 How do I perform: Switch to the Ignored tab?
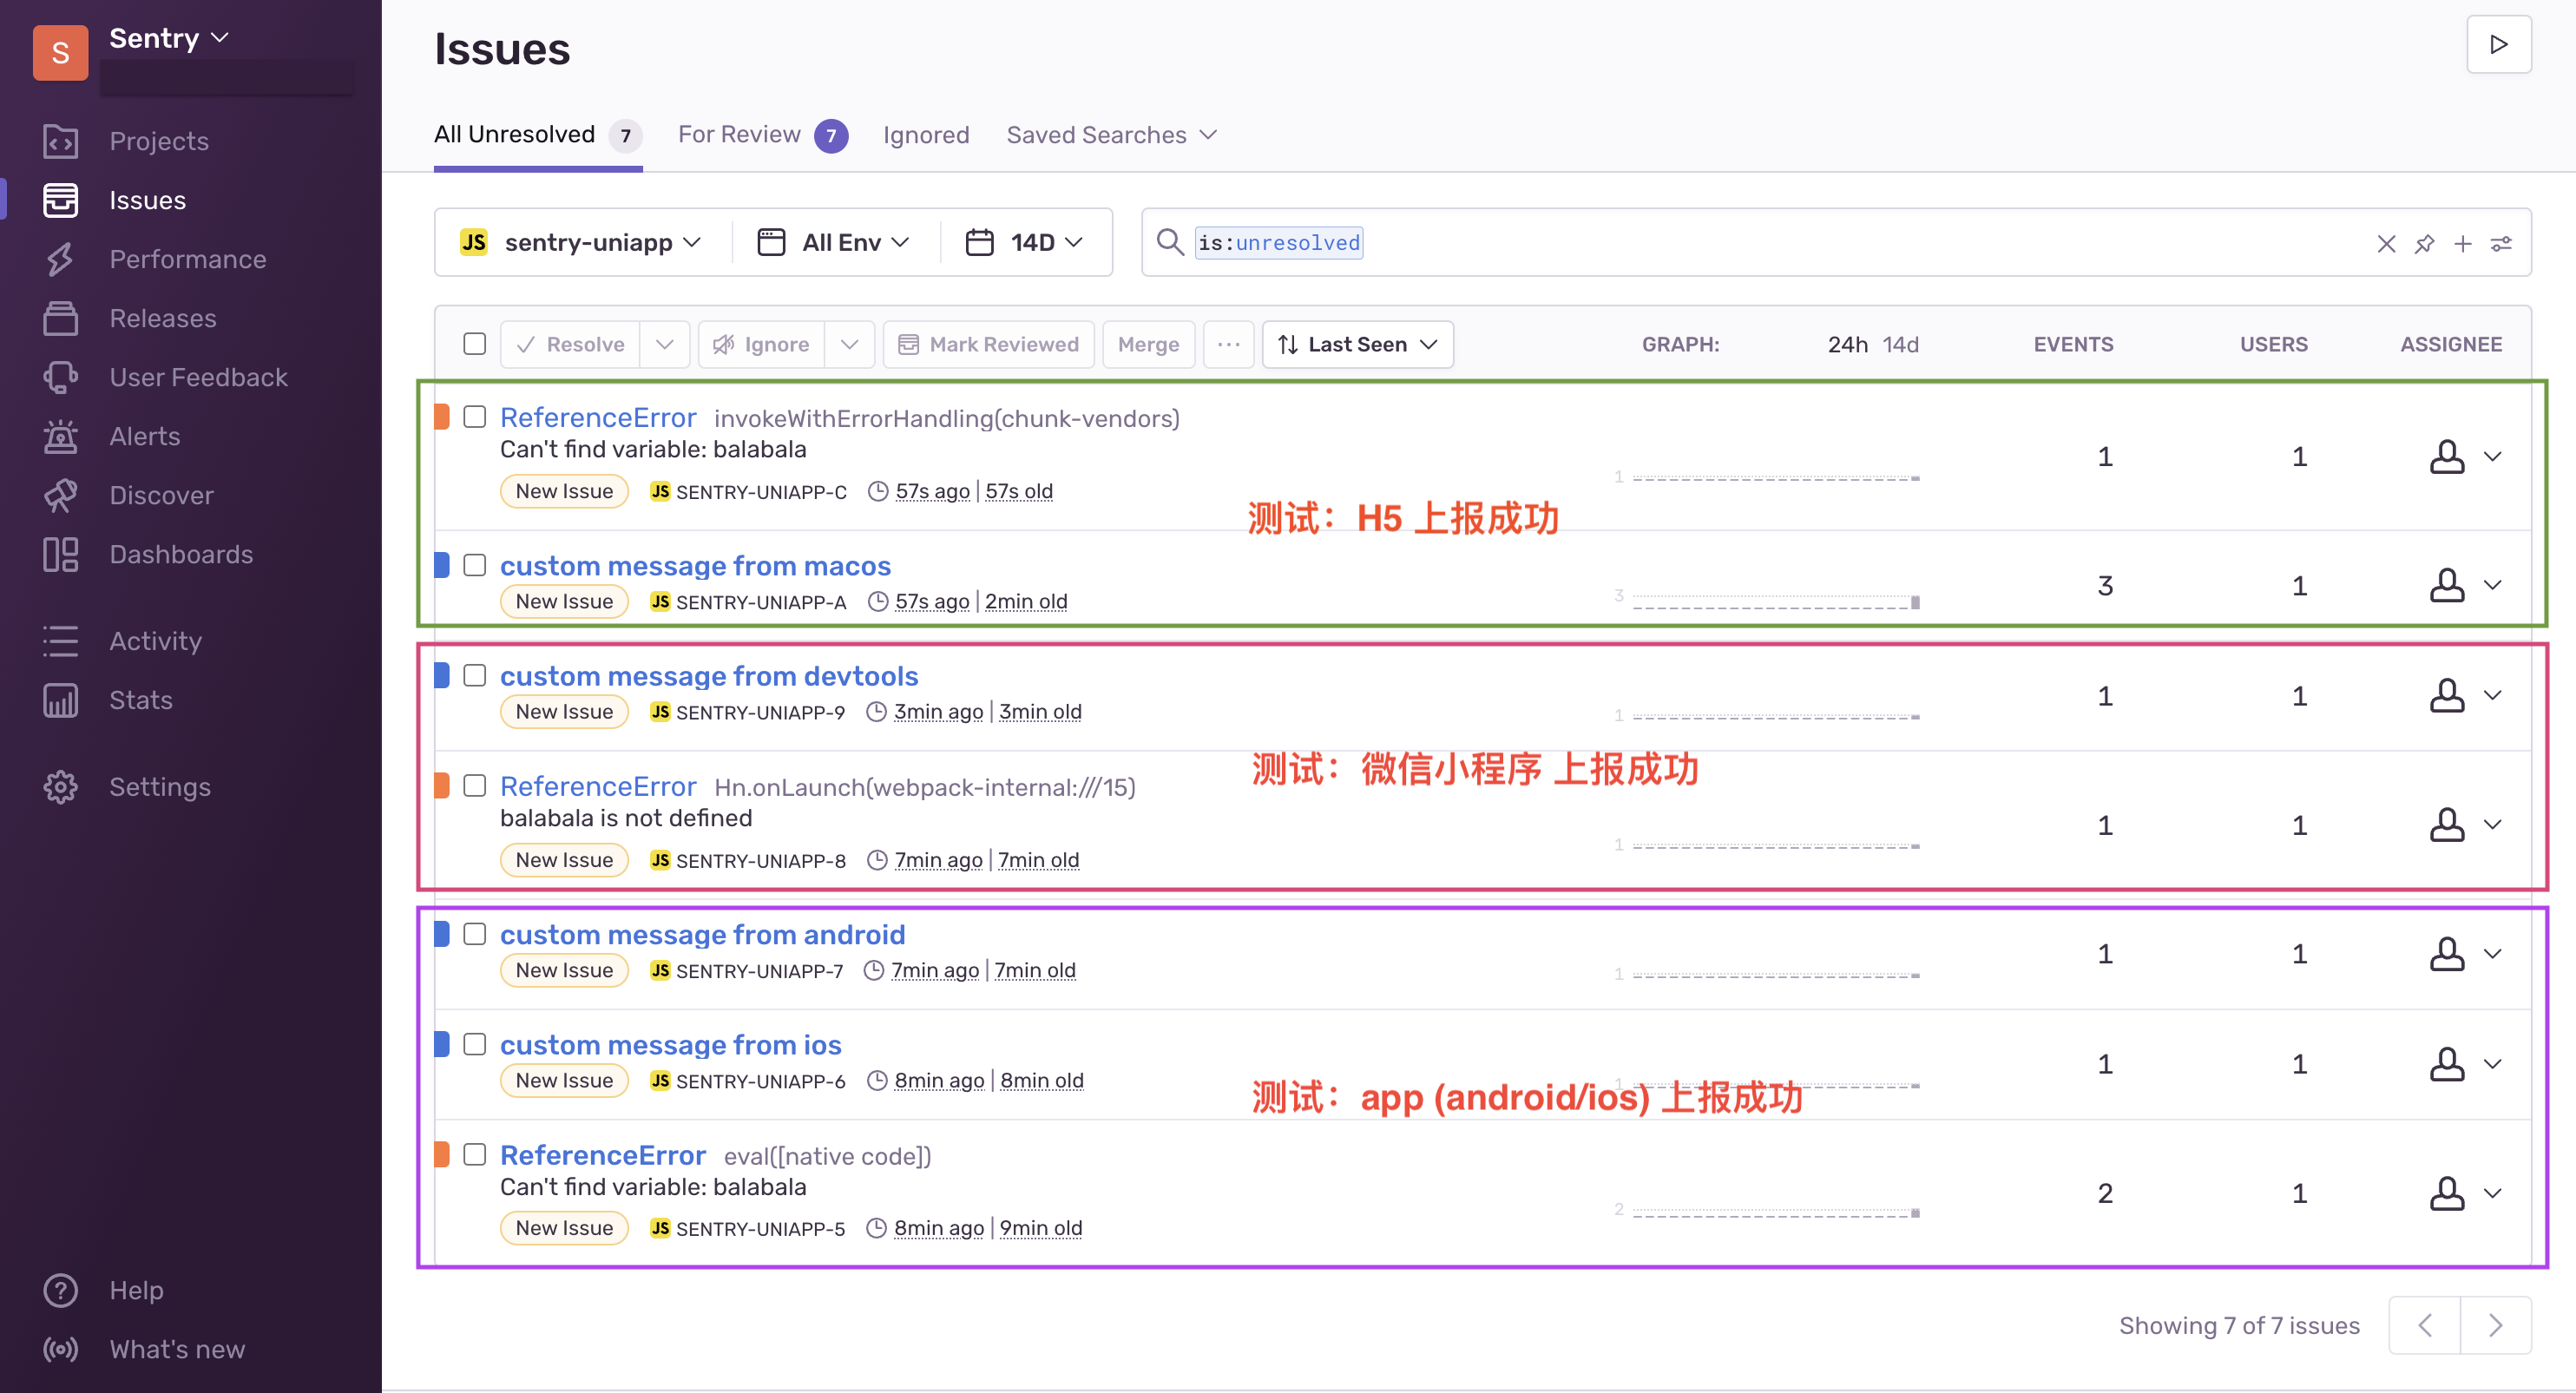point(925,135)
